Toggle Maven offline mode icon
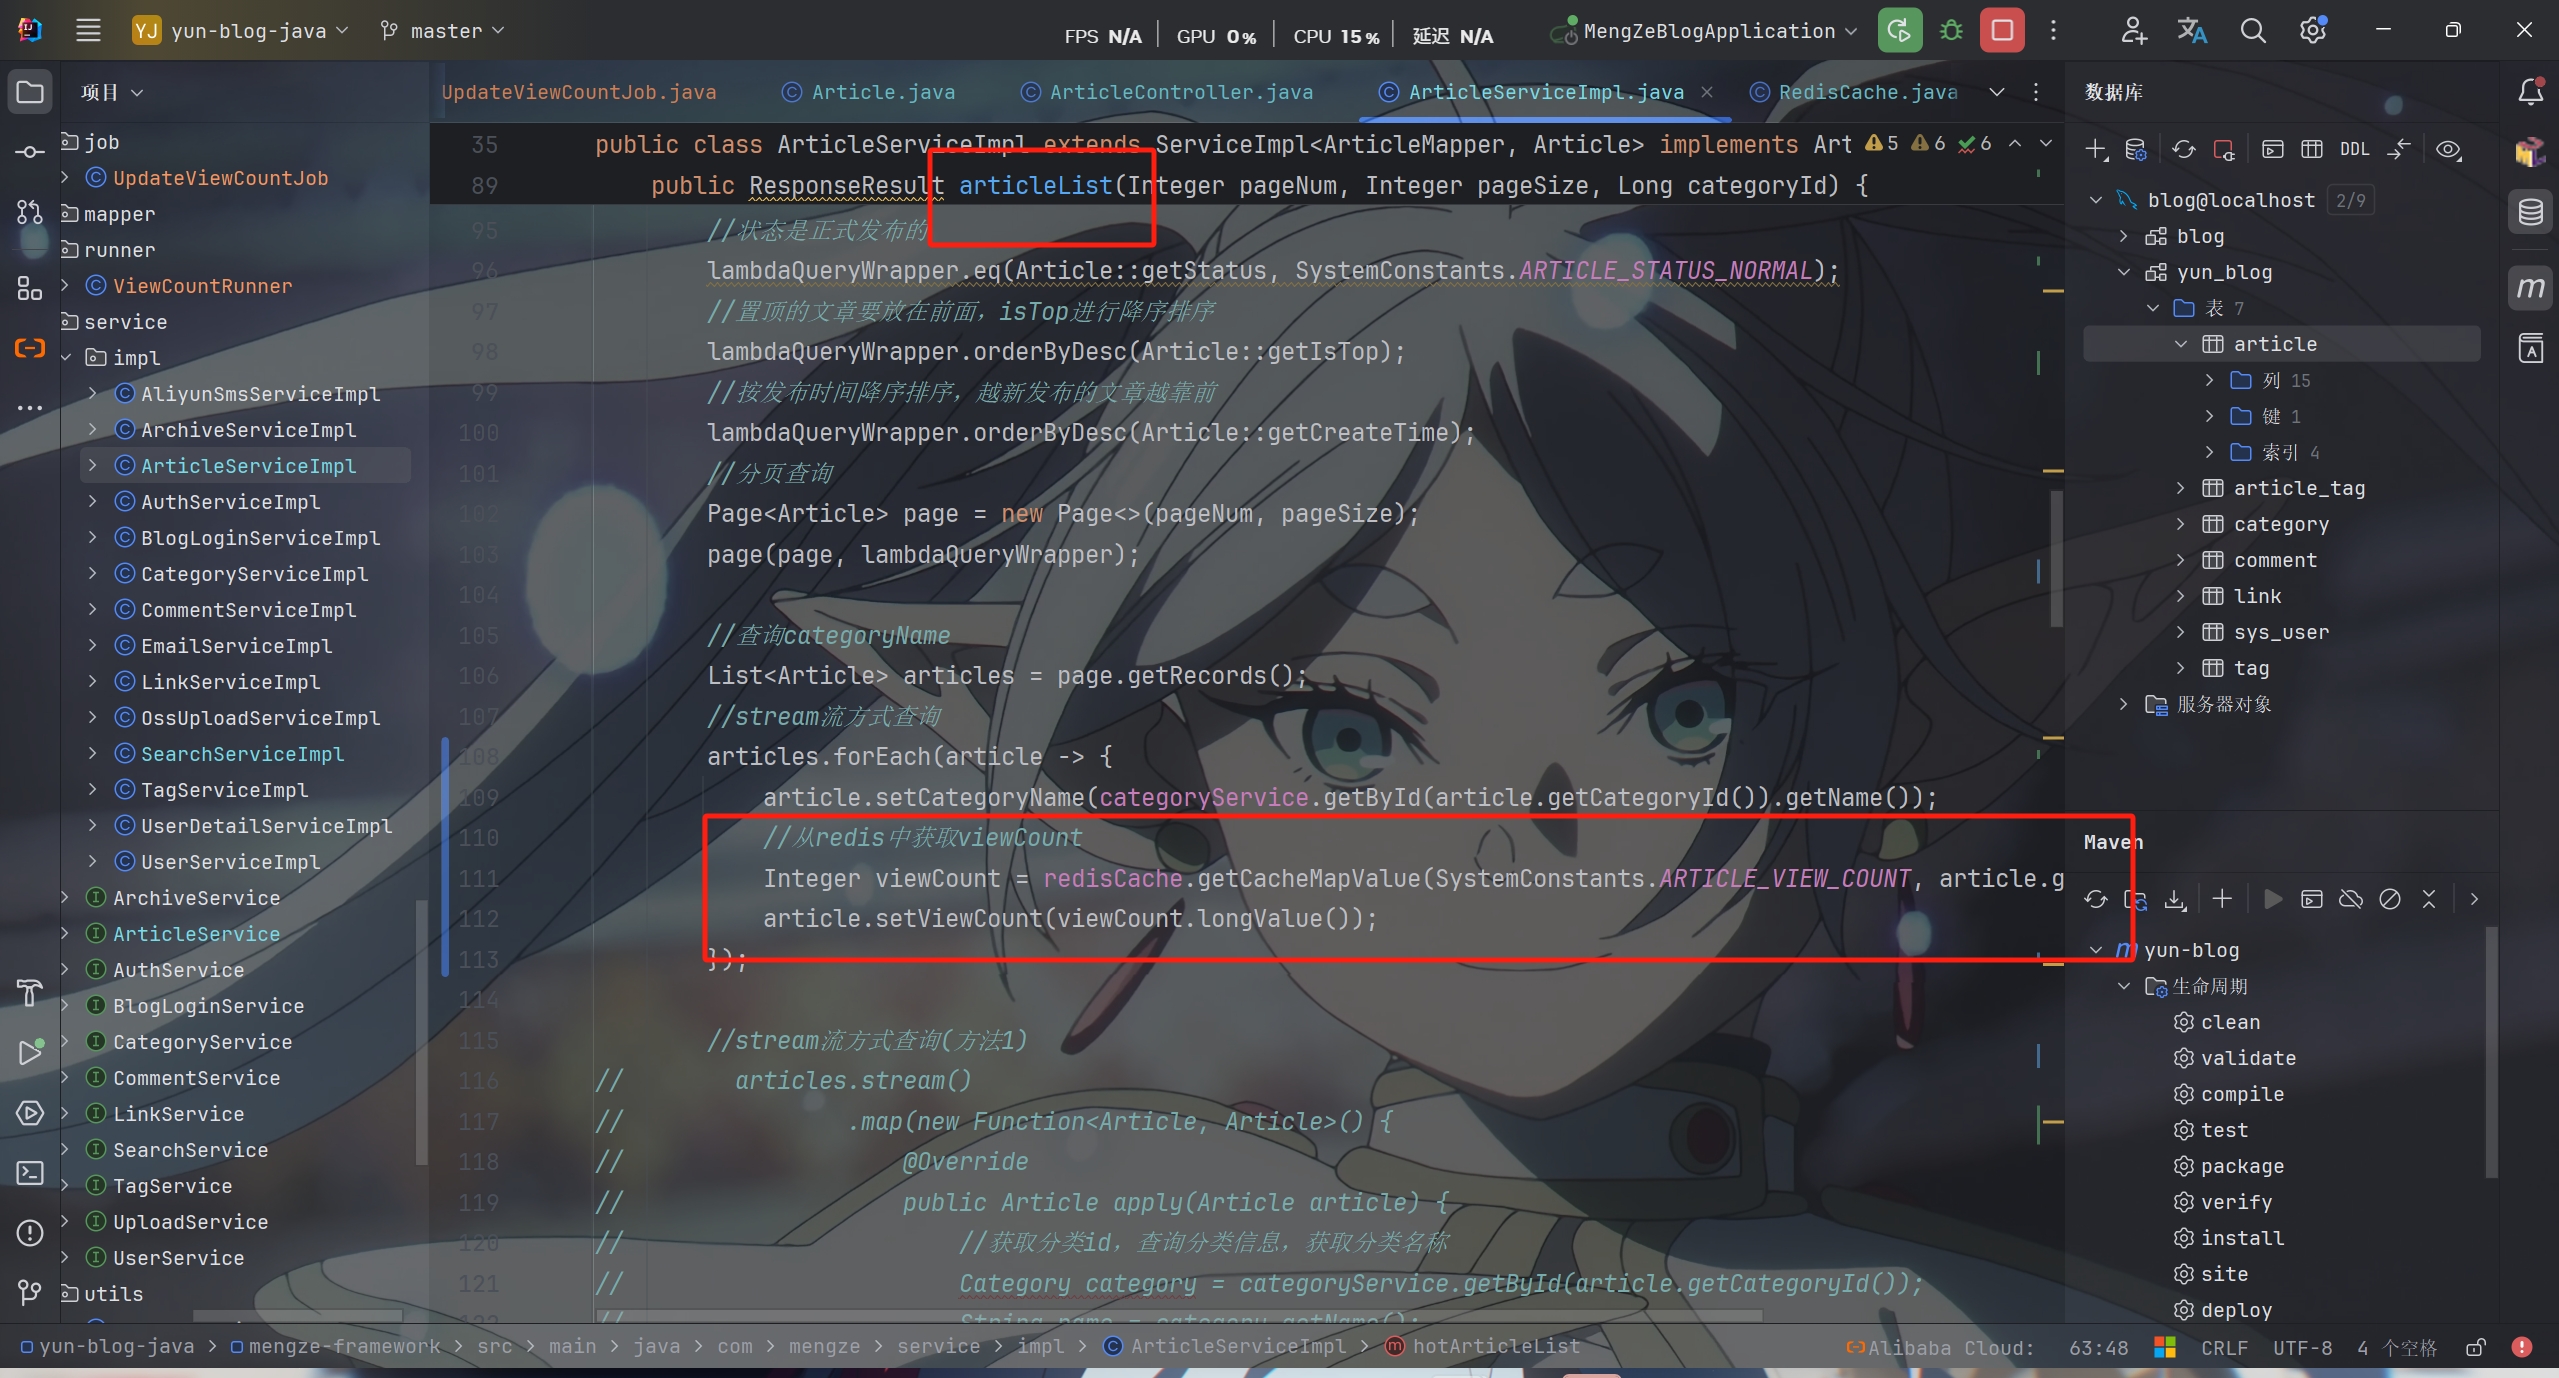 pos(2351,899)
